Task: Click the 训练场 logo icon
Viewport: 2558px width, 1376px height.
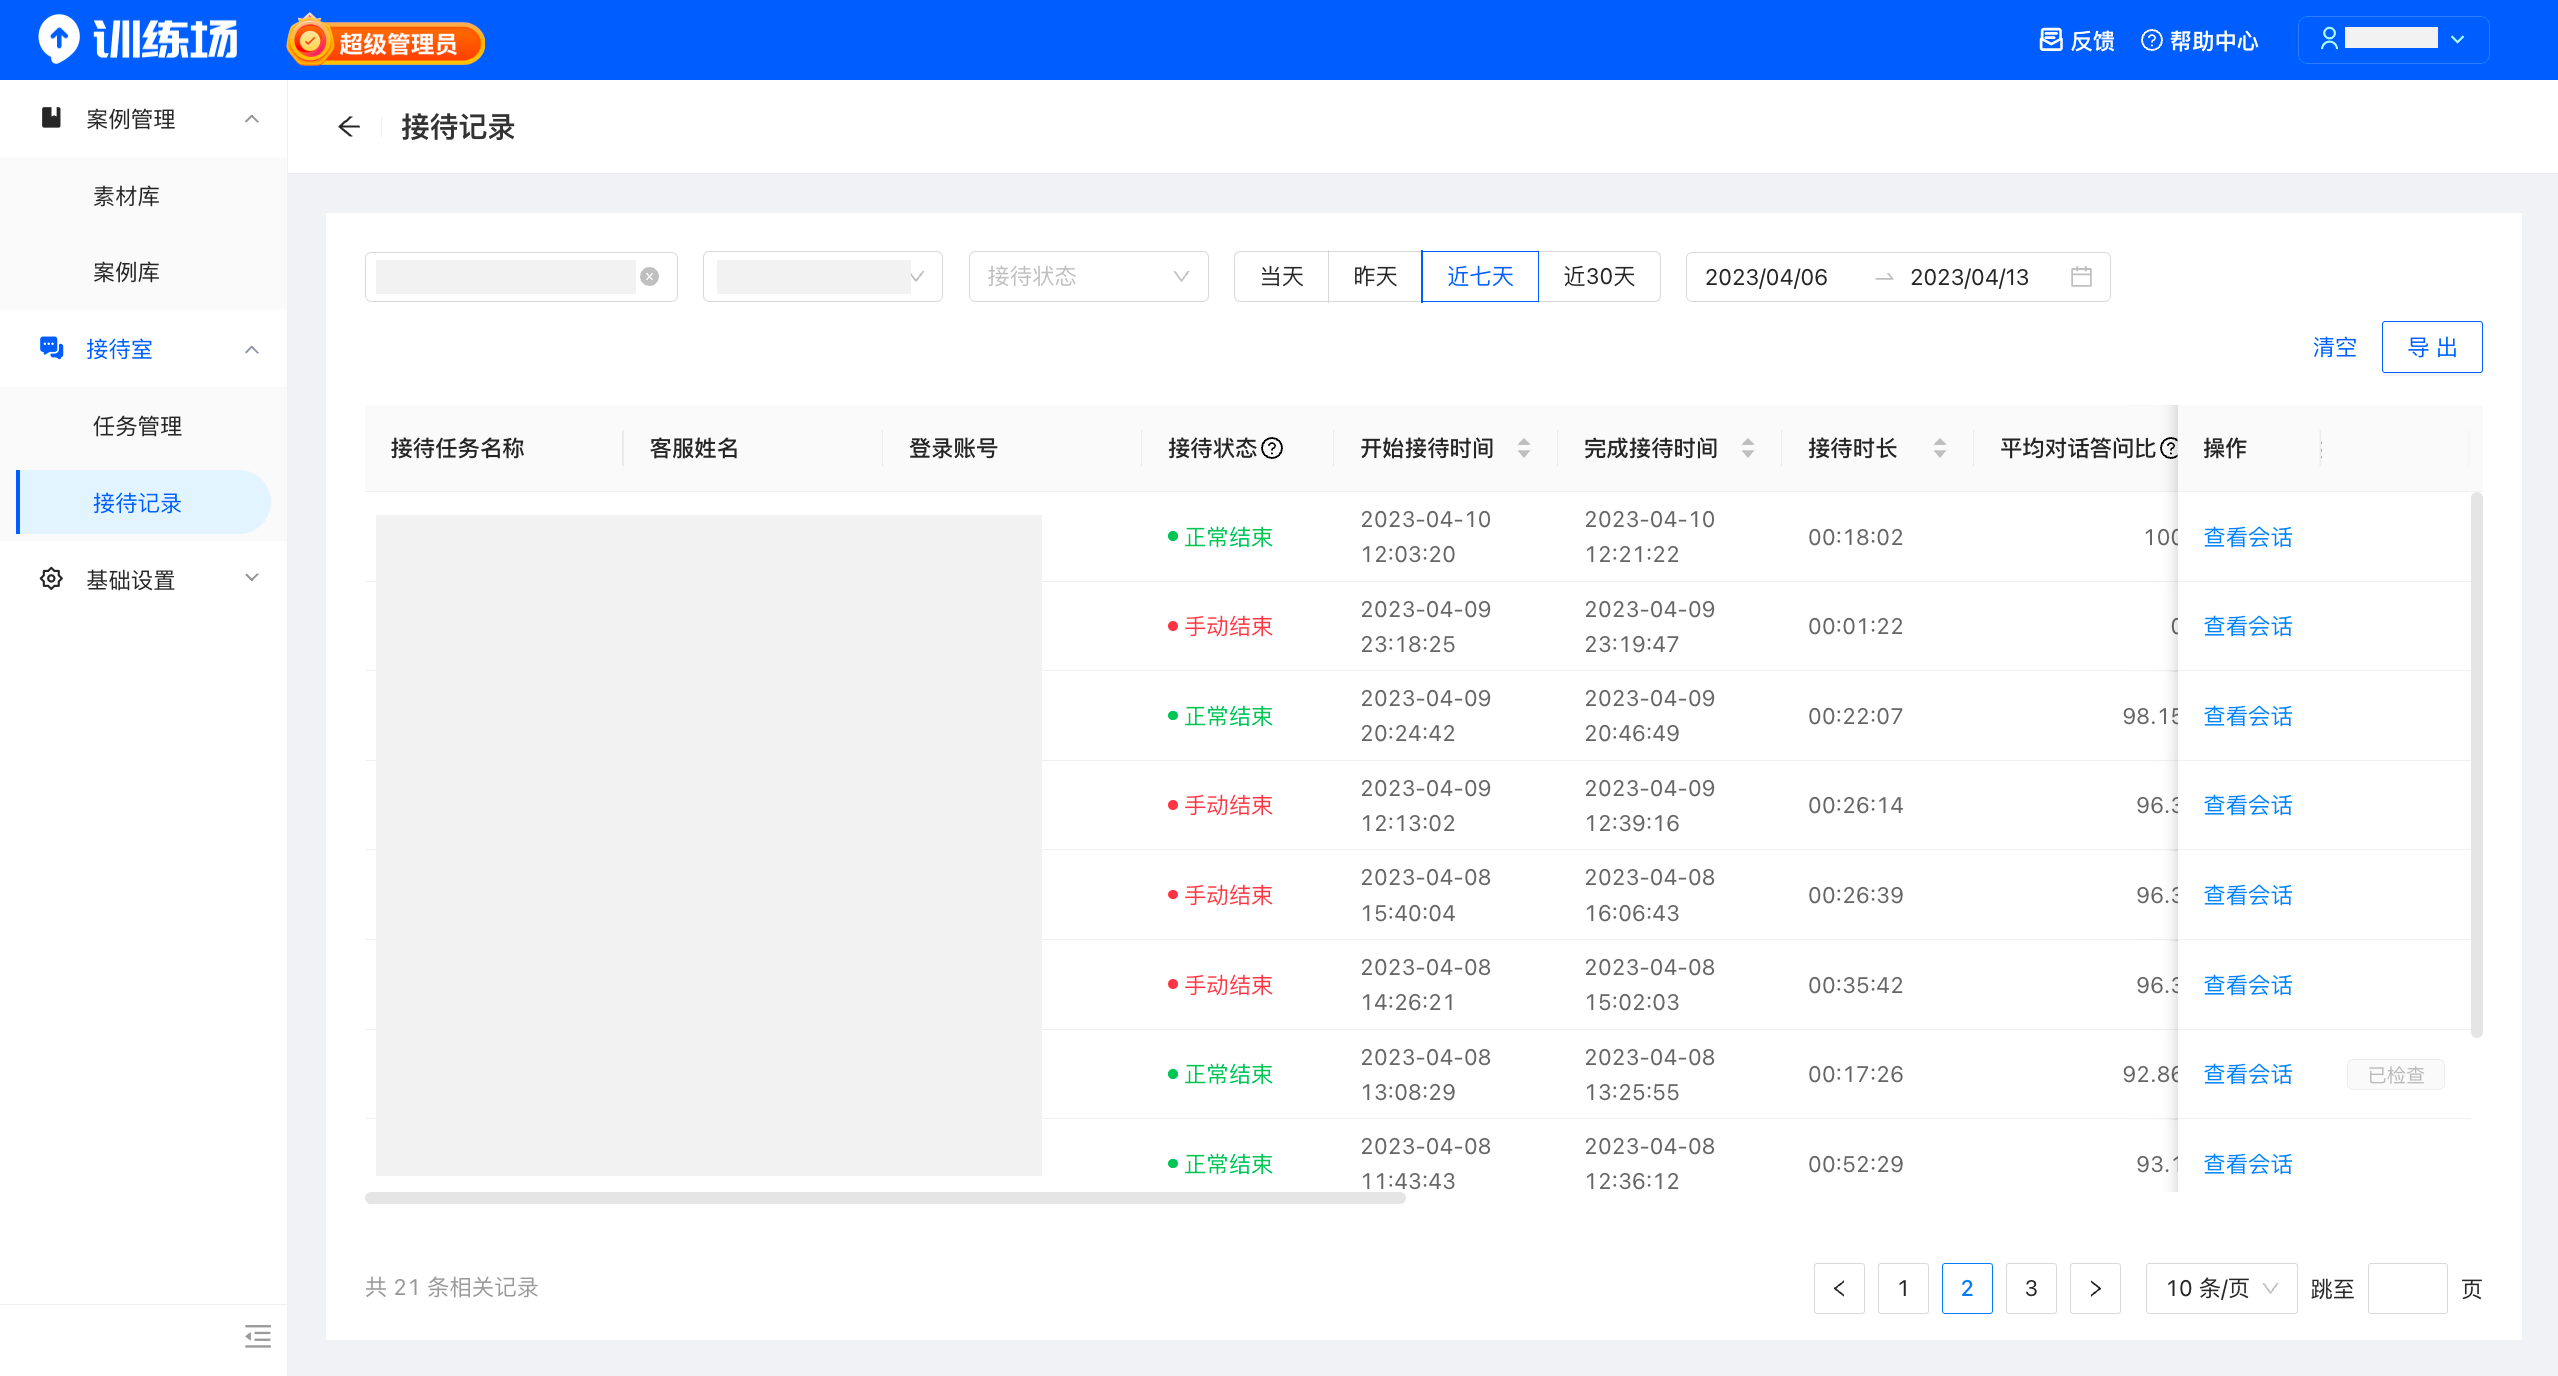Action: point(58,40)
